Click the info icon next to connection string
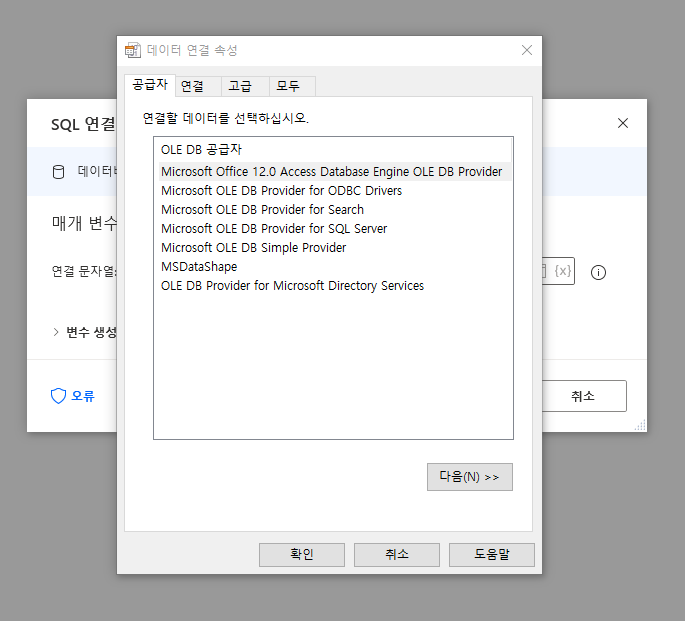The height and width of the screenshot is (621, 685). pyautogui.click(x=598, y=273)
